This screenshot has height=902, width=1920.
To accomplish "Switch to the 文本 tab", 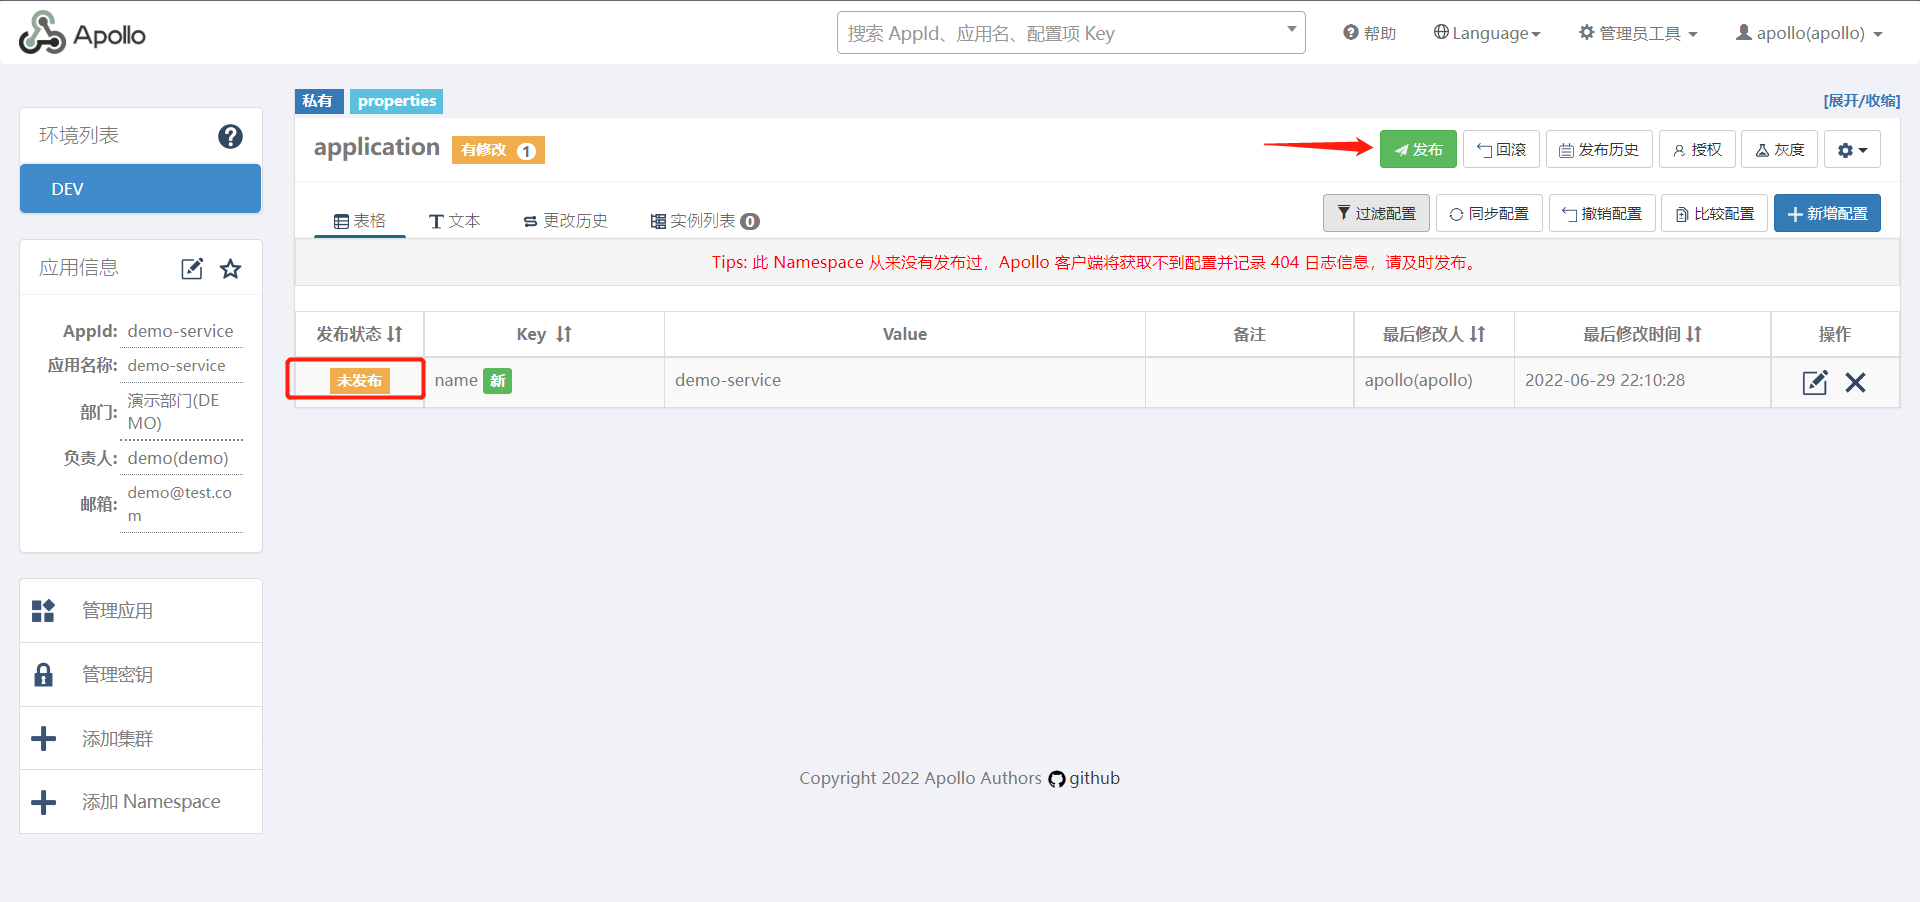I will tap(455, 221).
